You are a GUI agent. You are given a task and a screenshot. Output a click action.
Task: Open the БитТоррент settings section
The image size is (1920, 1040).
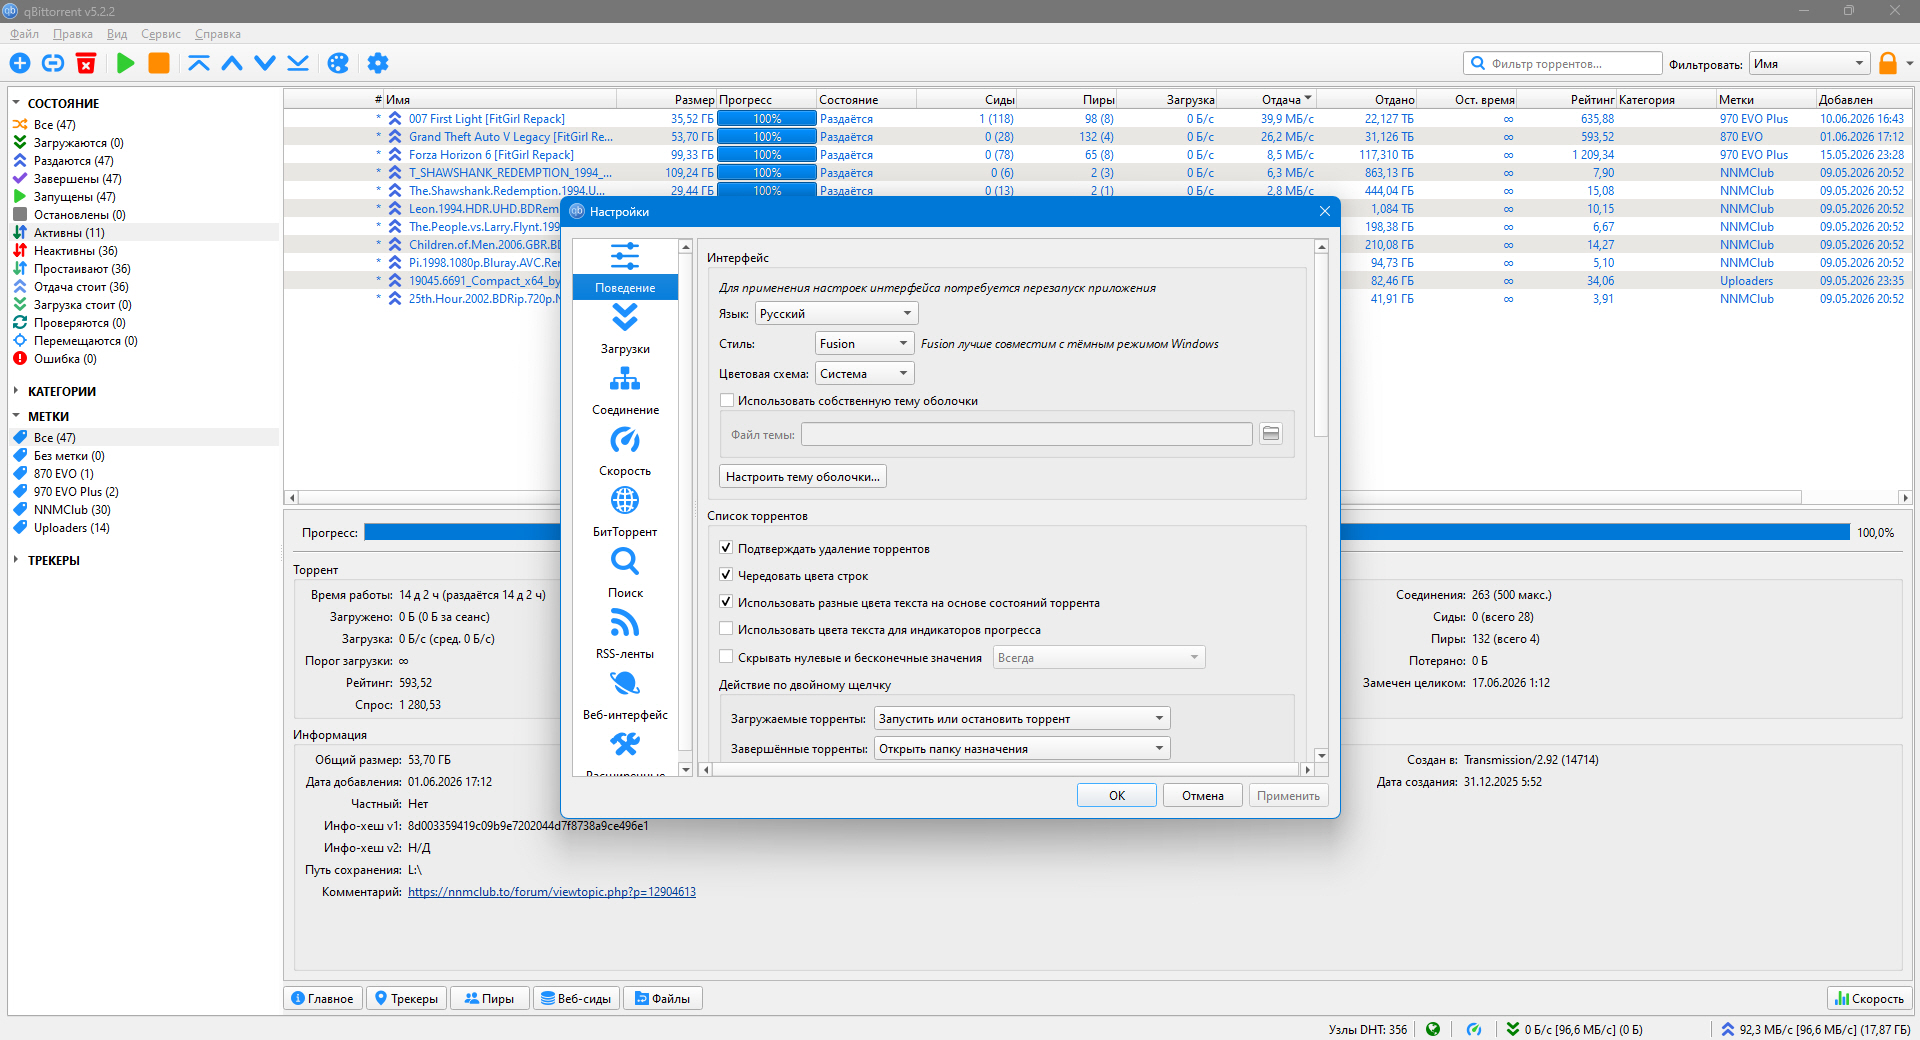click(625, 513)
